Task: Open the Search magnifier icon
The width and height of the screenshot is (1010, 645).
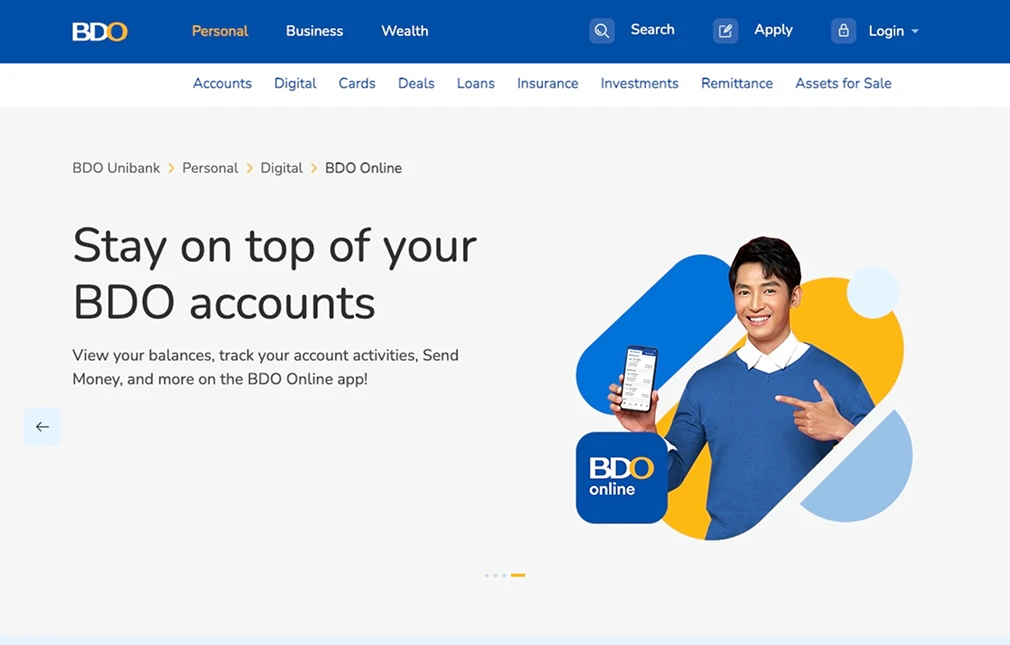Action: pos(601,30)
